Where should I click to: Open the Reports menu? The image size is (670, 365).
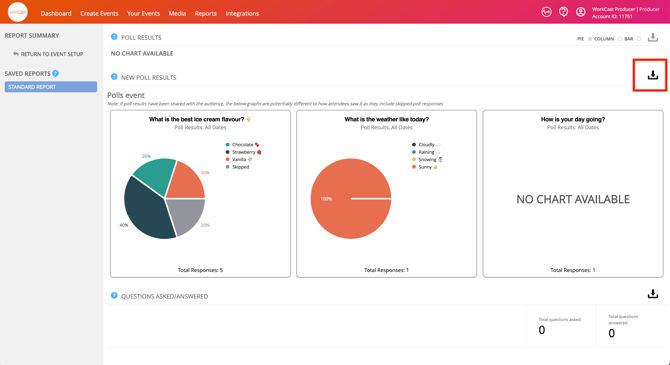[x=206, y=13]
